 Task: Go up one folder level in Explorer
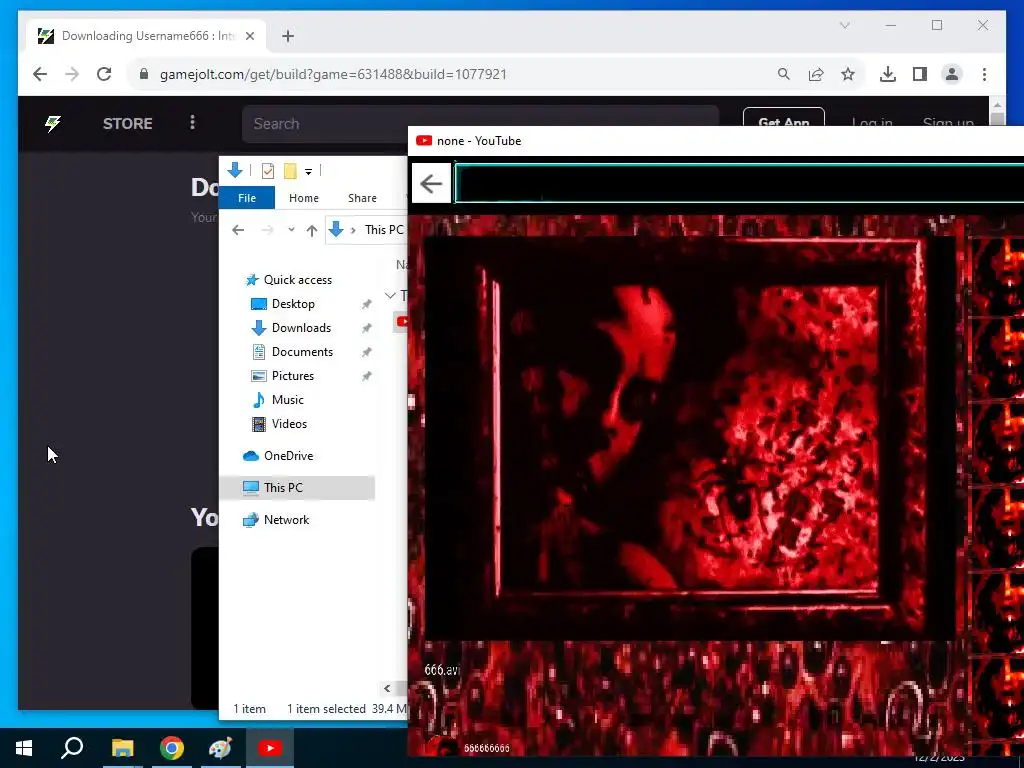click(312, 230)
